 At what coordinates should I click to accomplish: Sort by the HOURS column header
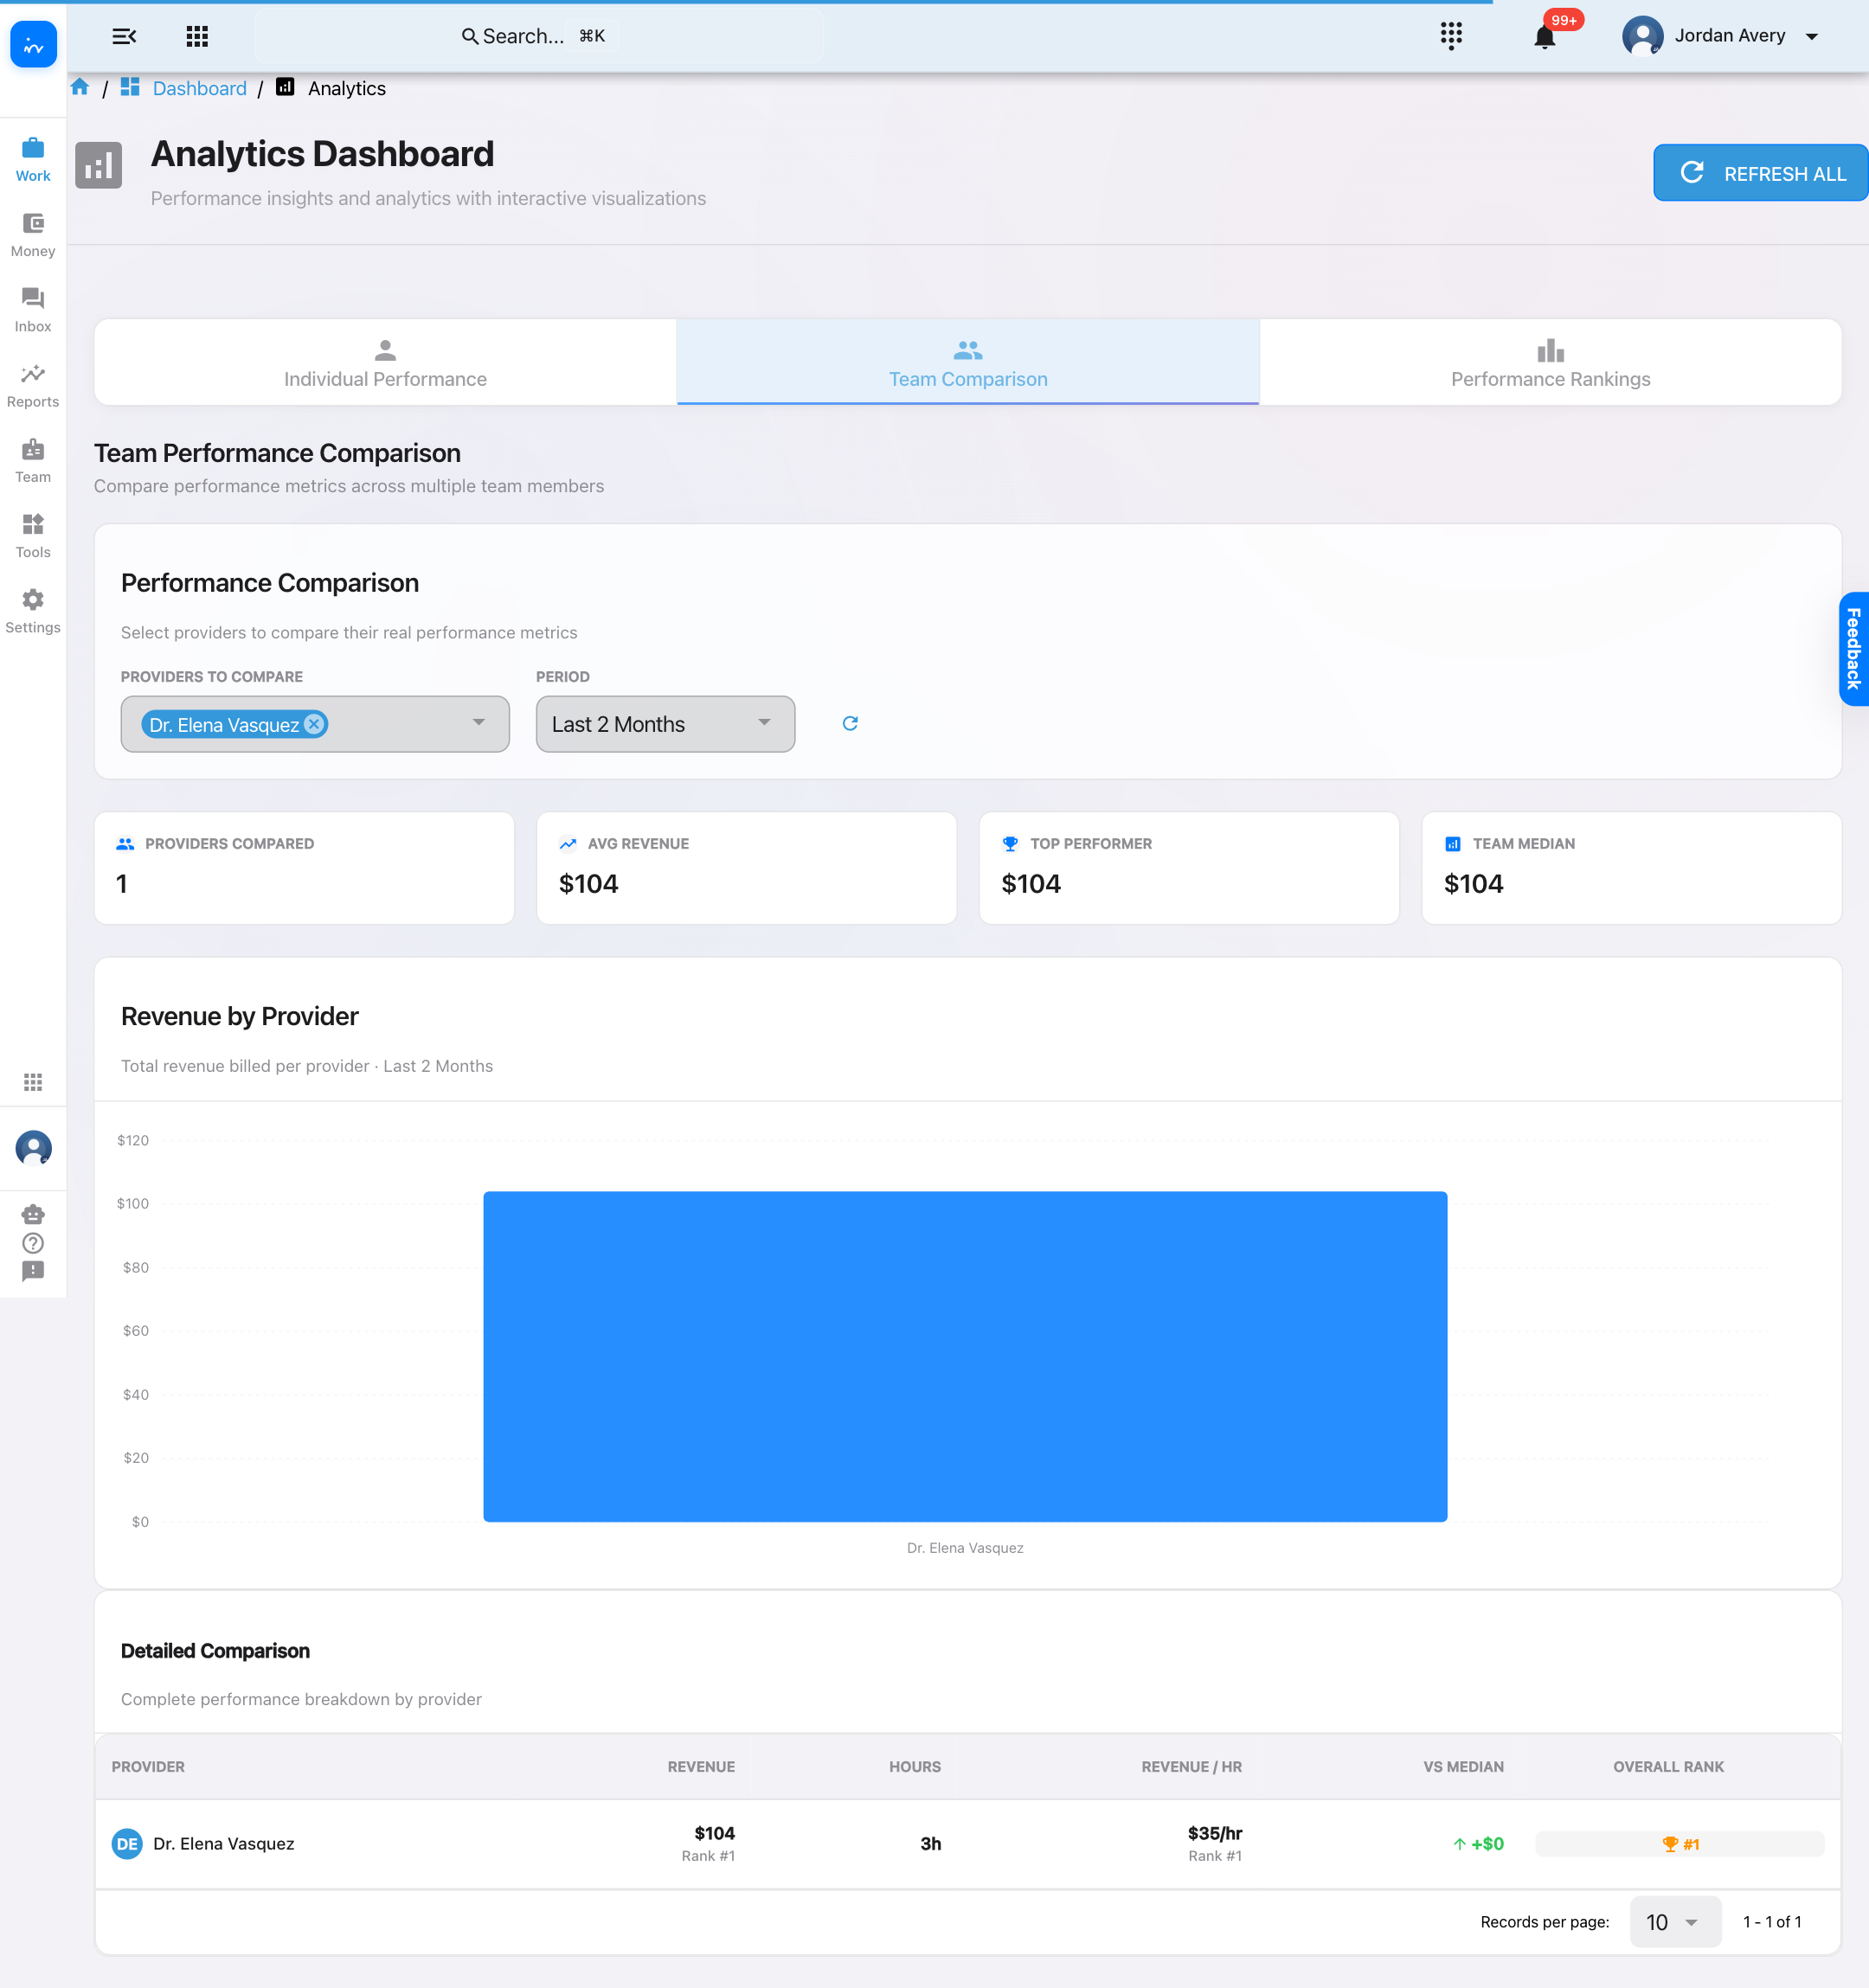point(915,1767)
